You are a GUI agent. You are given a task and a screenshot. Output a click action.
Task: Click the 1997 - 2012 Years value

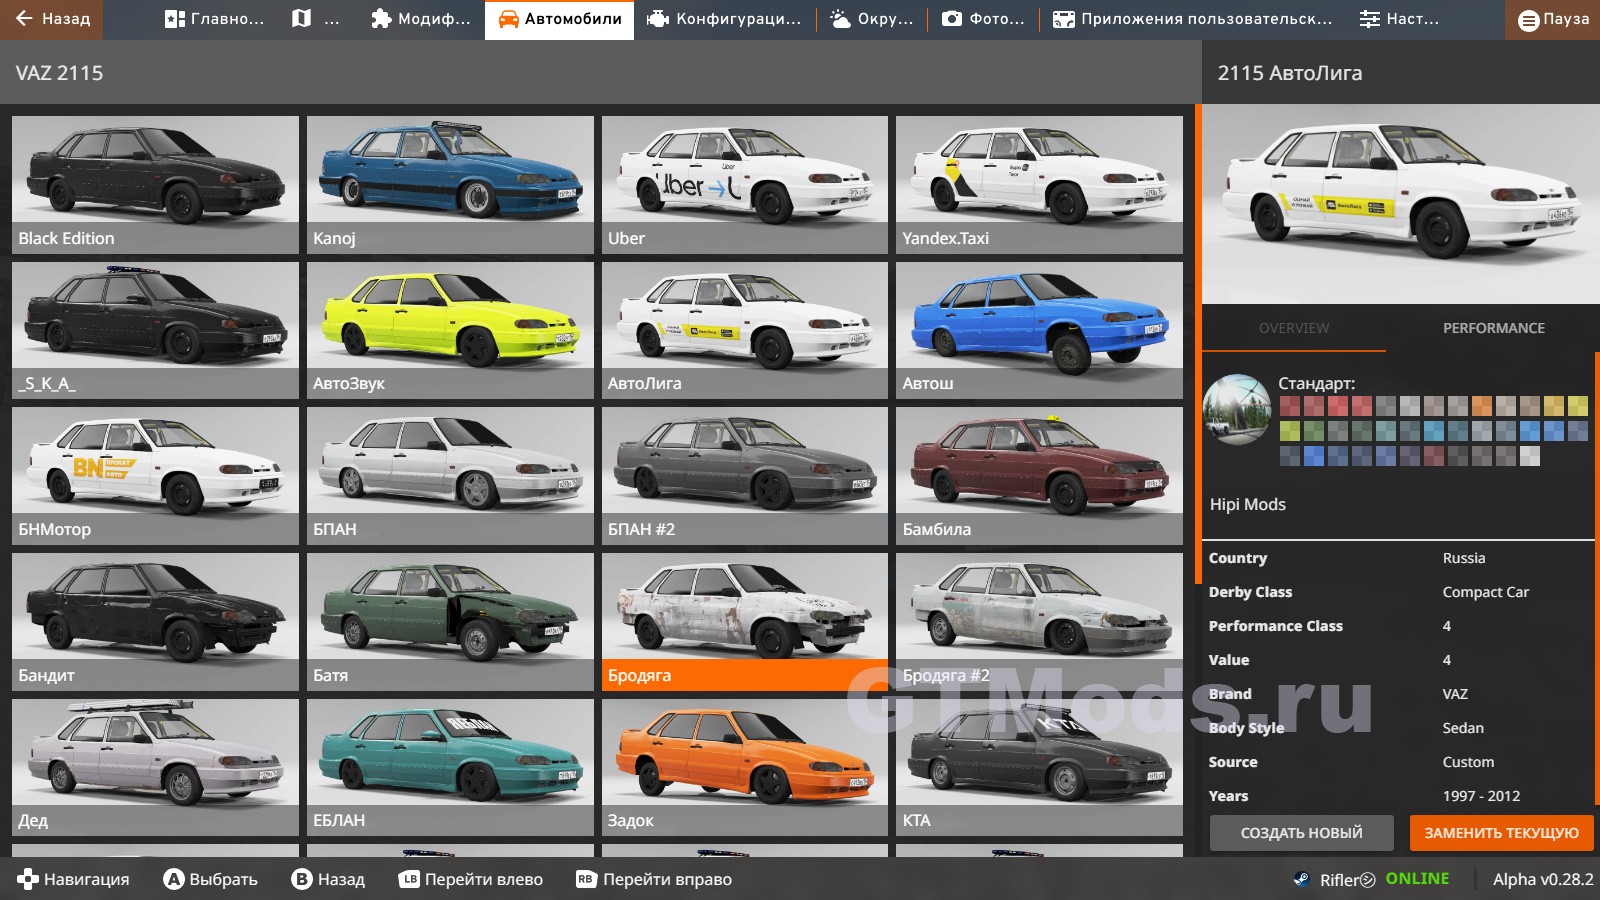point(1481,796)
